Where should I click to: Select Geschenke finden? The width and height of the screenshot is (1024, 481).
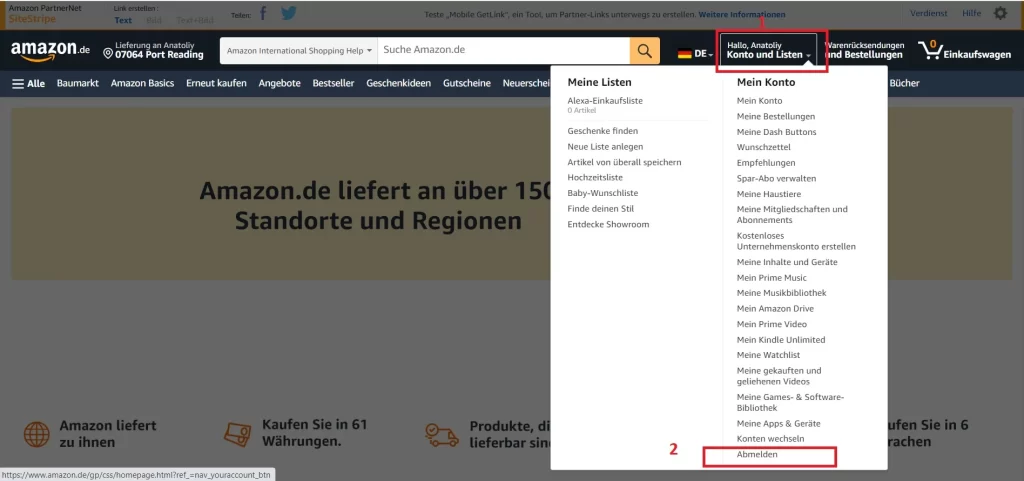603,131
